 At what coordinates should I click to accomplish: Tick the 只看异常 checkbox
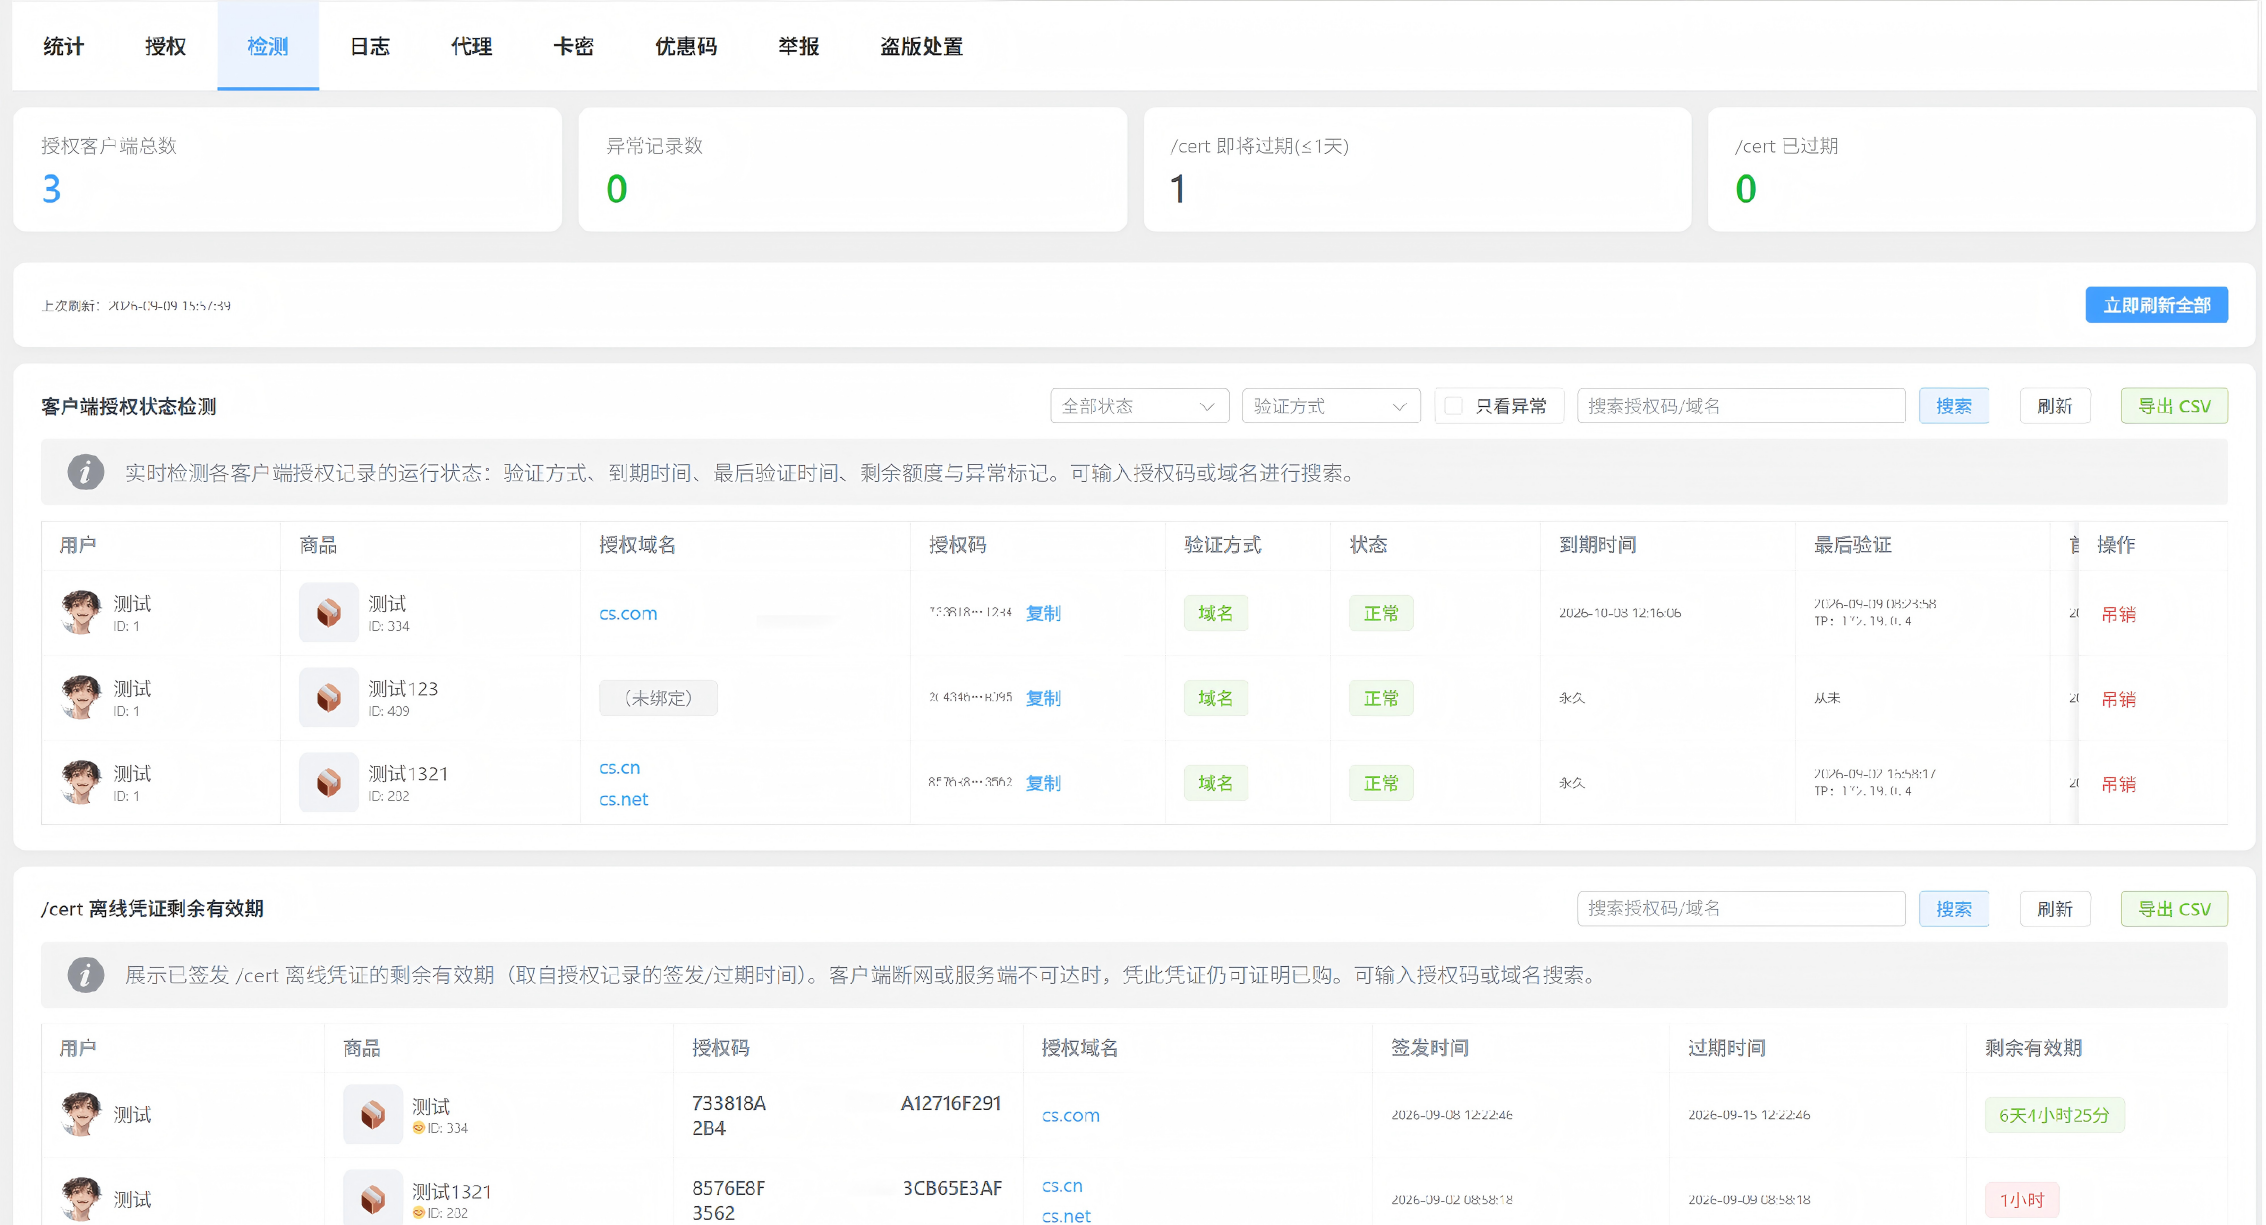click(x=1454, y=406)
